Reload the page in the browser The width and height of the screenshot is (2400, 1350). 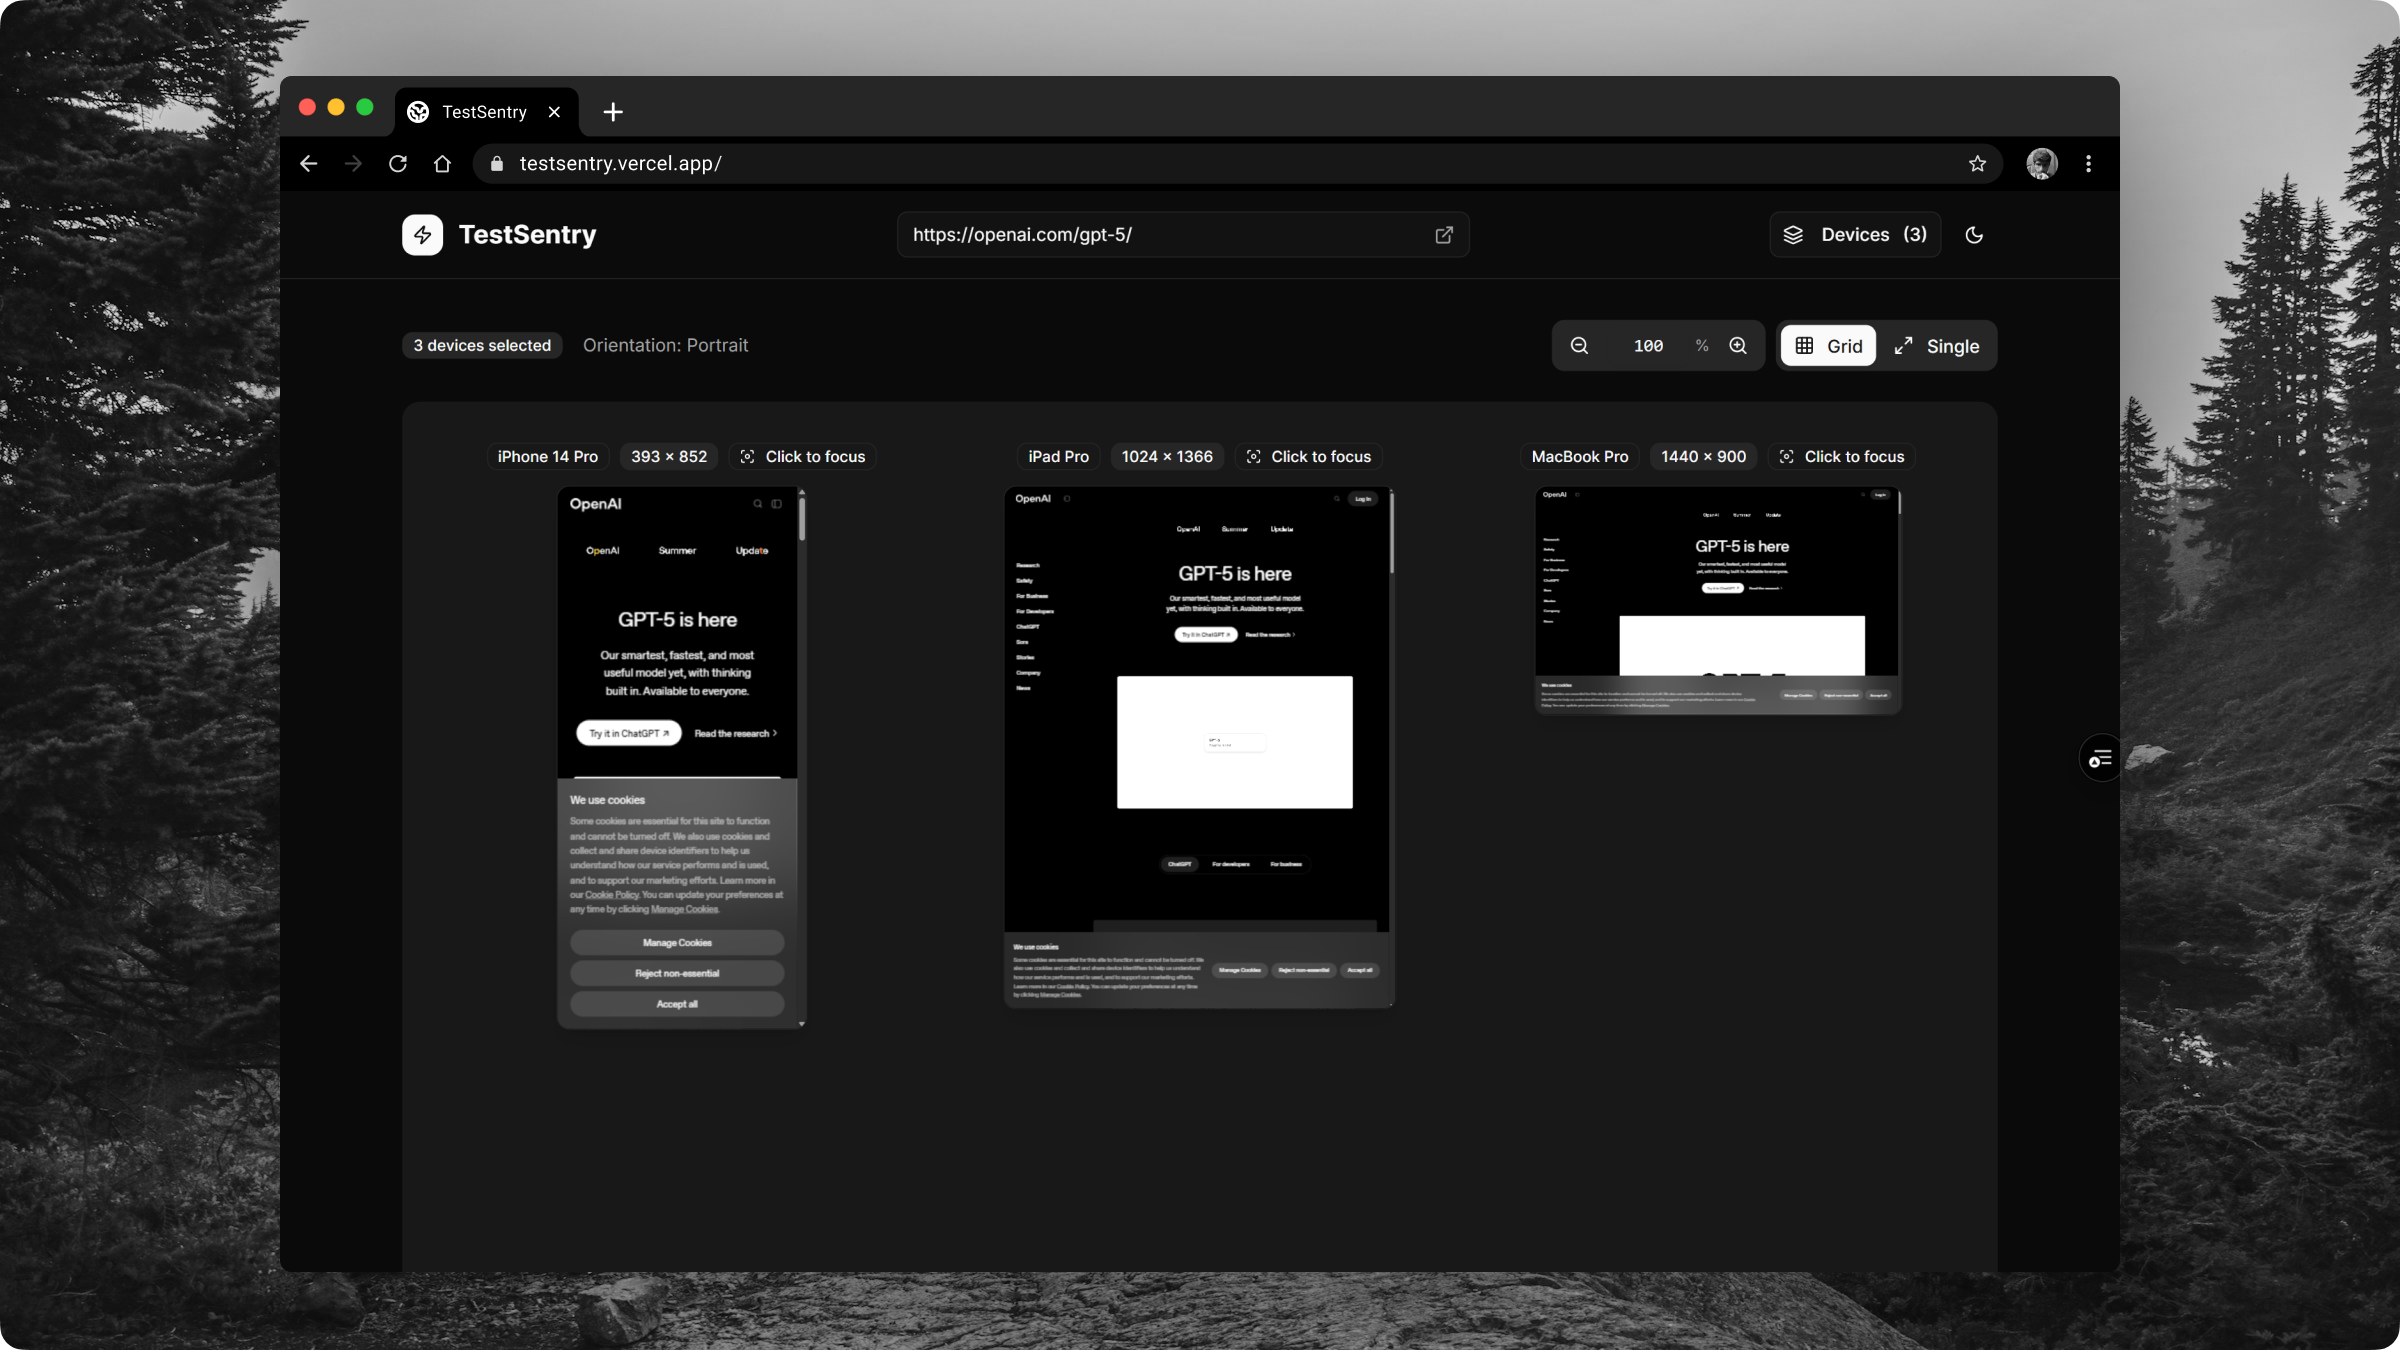pos(398,164)
